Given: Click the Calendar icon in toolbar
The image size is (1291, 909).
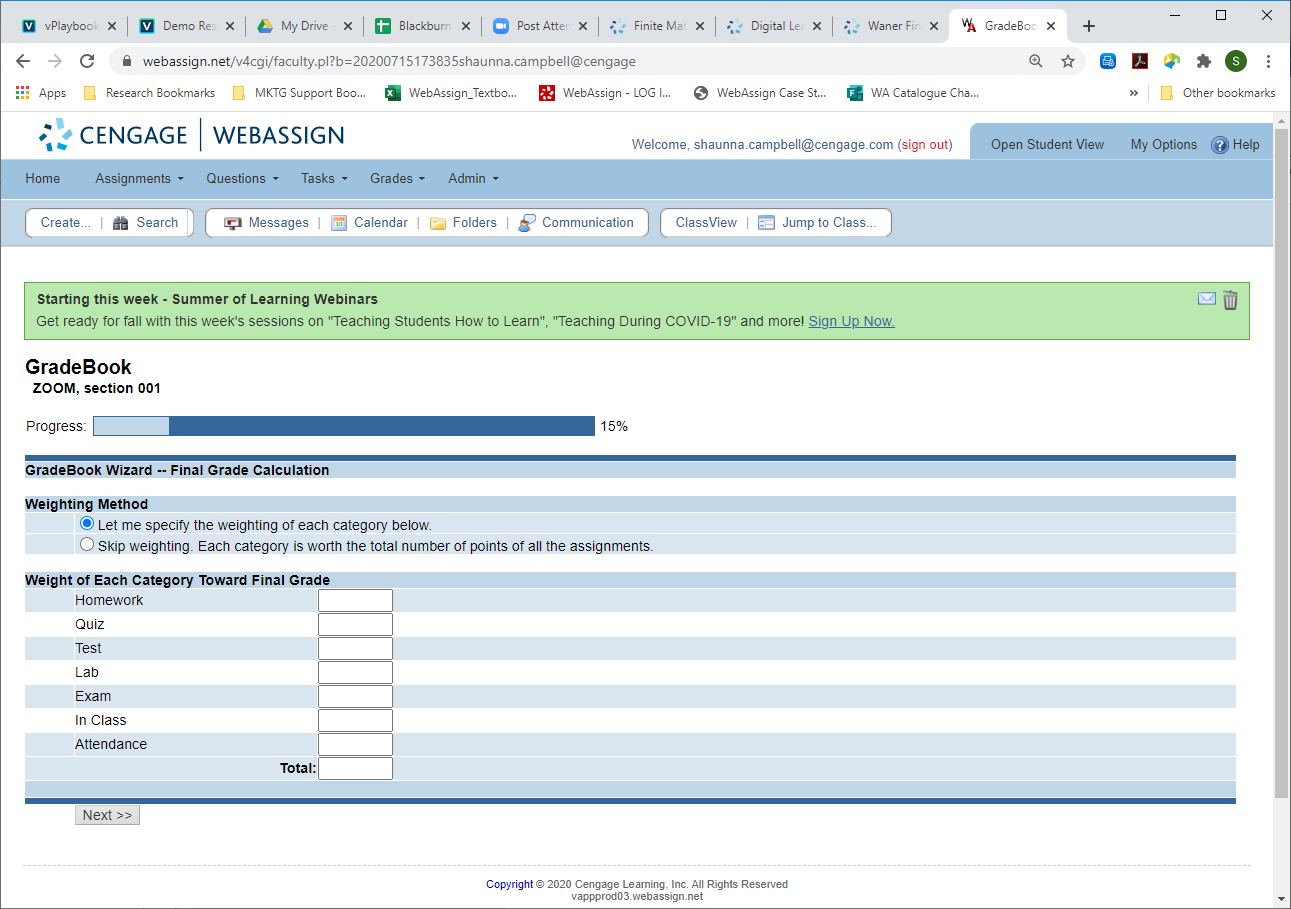Looking at the screenshot, I should coord(339,223).
